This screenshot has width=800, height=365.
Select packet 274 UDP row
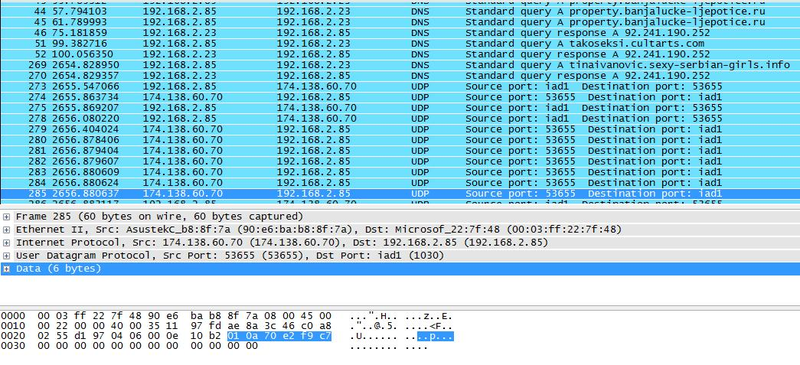pyautogui.click(x=400, y=97)
